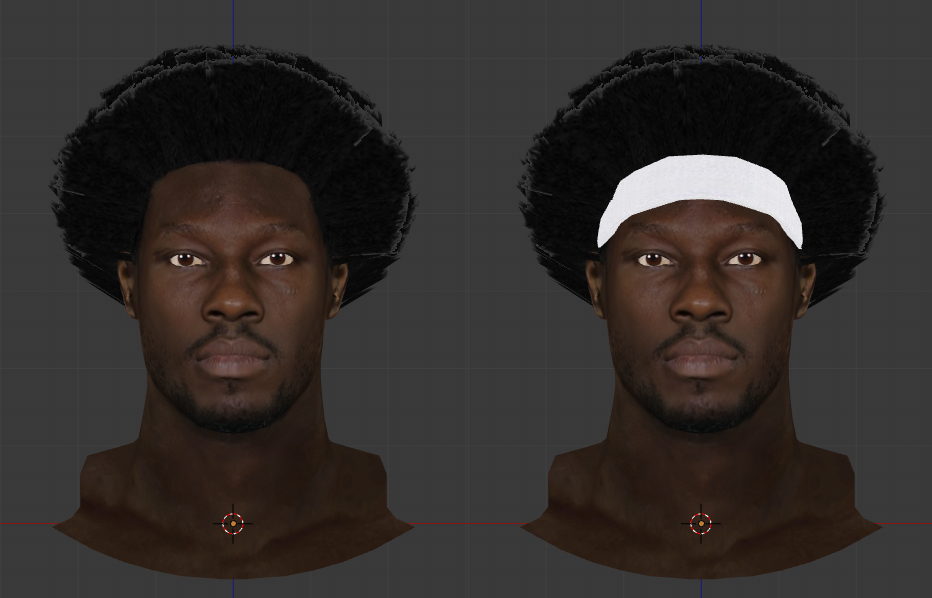Click the blue Z axis line above left model

[234, 20]
